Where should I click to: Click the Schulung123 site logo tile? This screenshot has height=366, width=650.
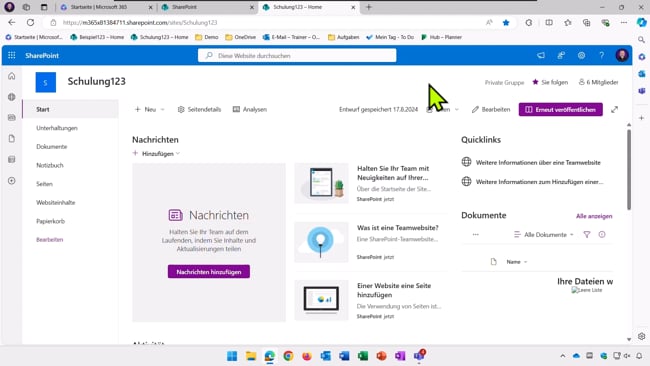[46, 82]
